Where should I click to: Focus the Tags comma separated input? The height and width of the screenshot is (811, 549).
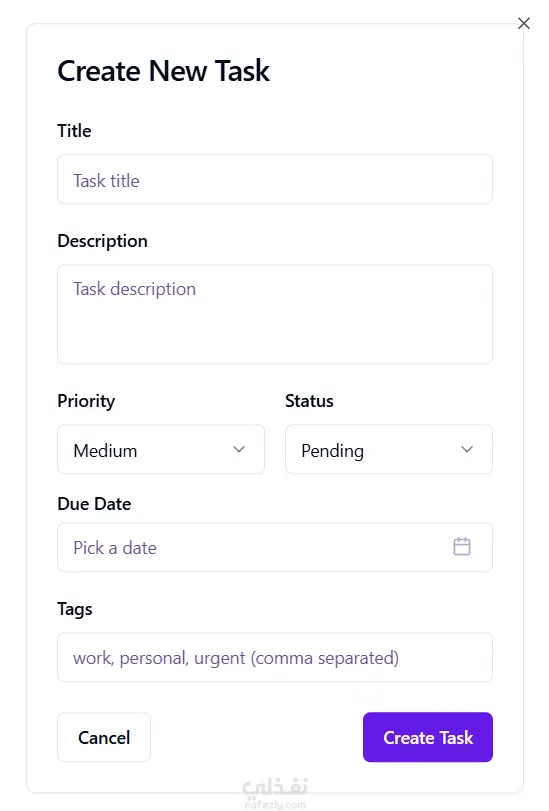click(x=275, y=657)
